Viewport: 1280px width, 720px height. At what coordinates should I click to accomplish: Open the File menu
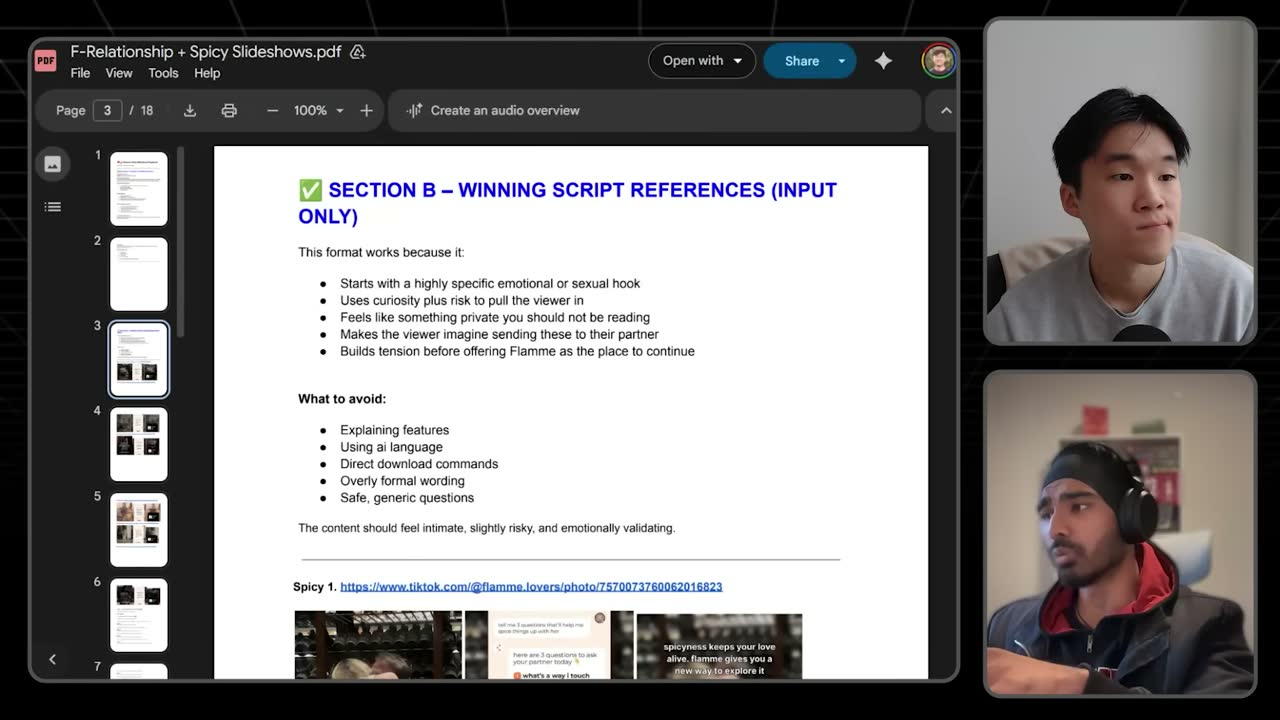80,73
